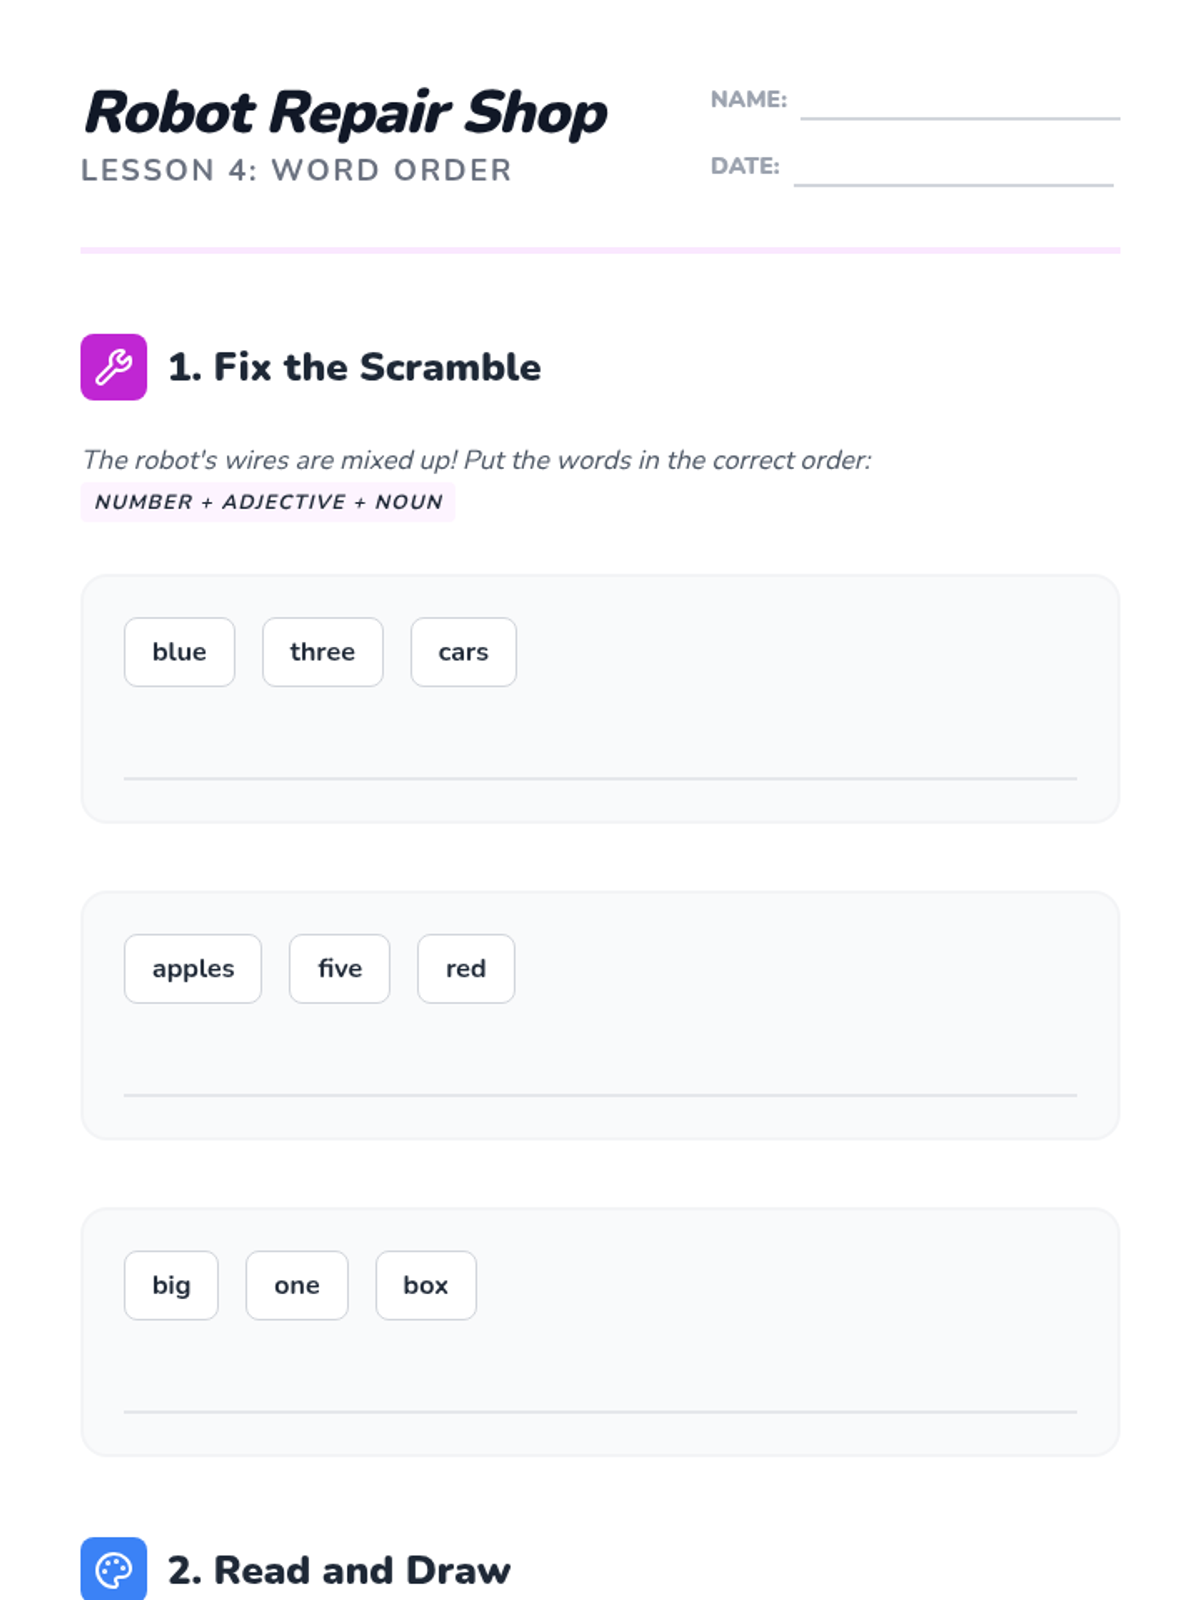Tap the "one" word chip

pos(297,1285)
